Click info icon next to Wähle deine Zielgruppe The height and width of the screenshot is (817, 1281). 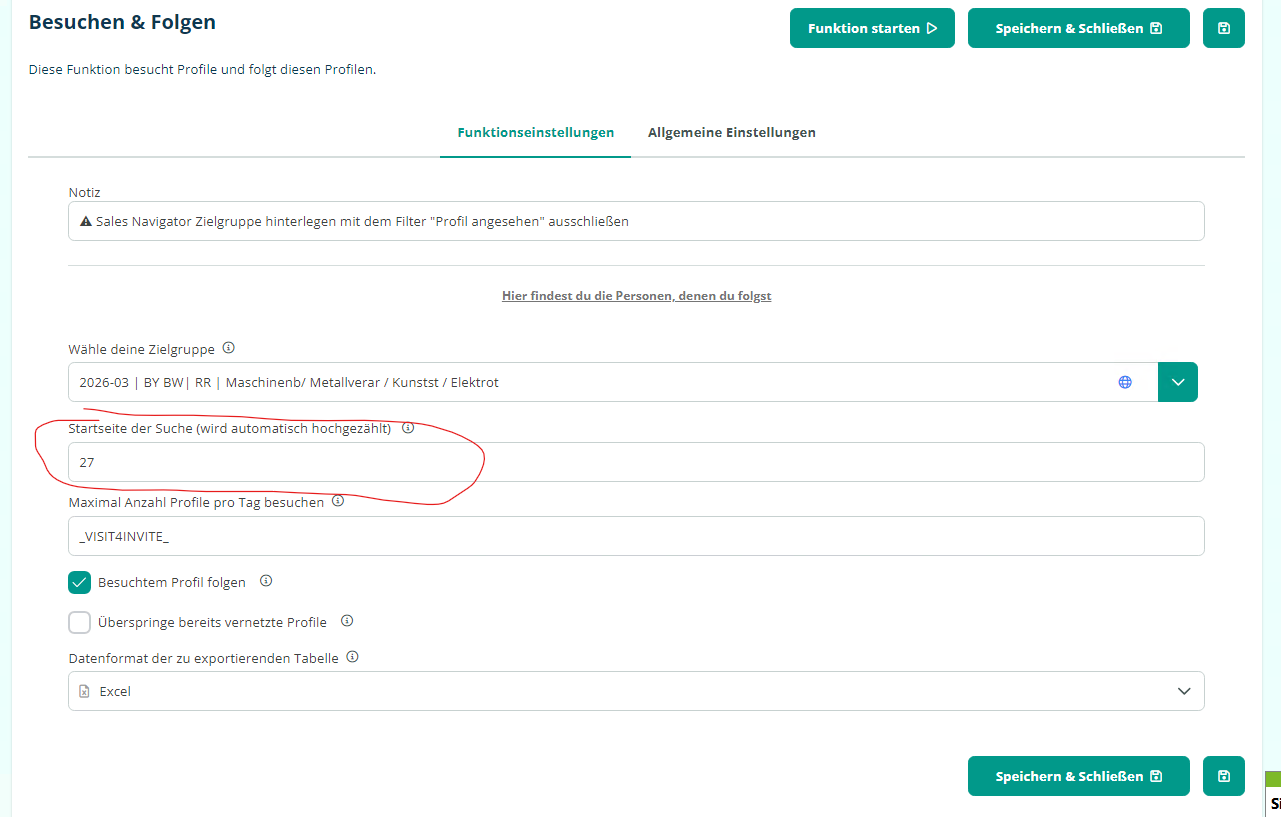coord(228,348)
